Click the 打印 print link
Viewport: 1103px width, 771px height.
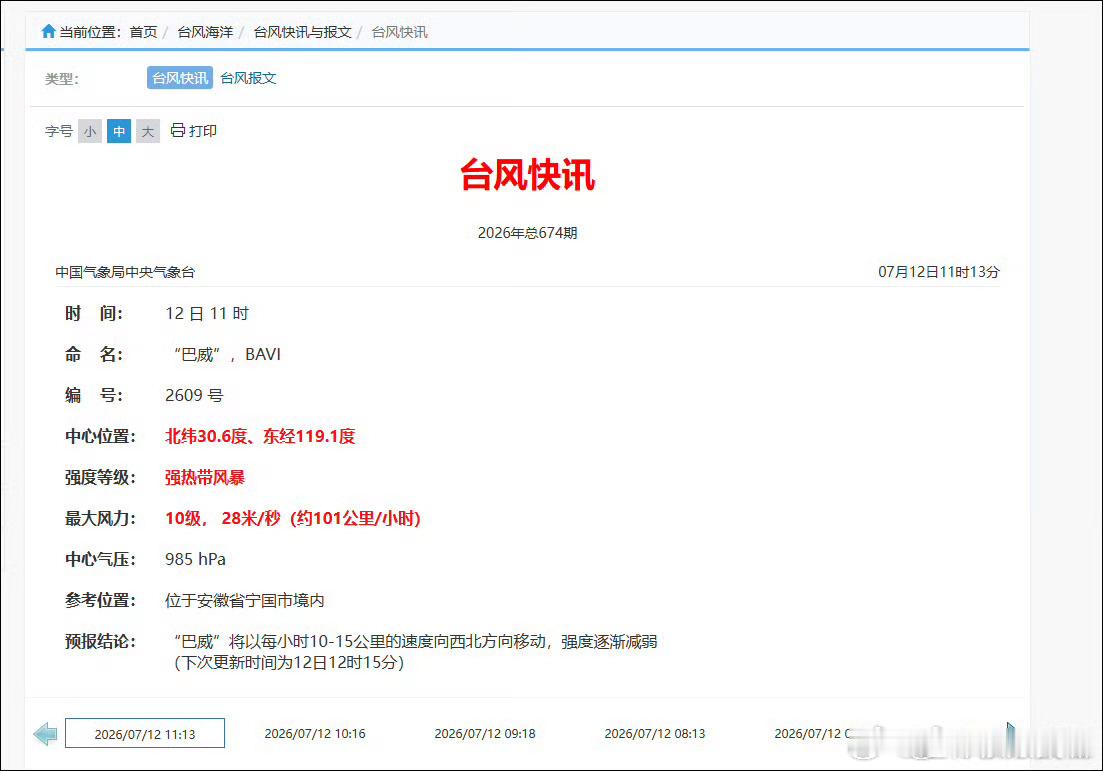click(203, 131)
